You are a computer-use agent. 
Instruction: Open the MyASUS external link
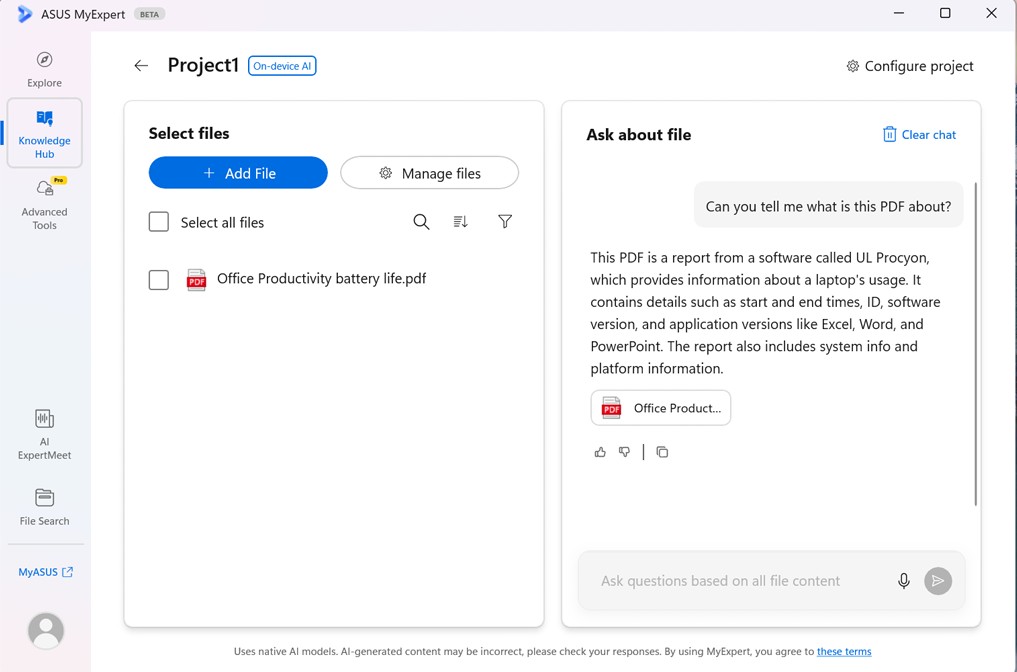click(45, 572)
